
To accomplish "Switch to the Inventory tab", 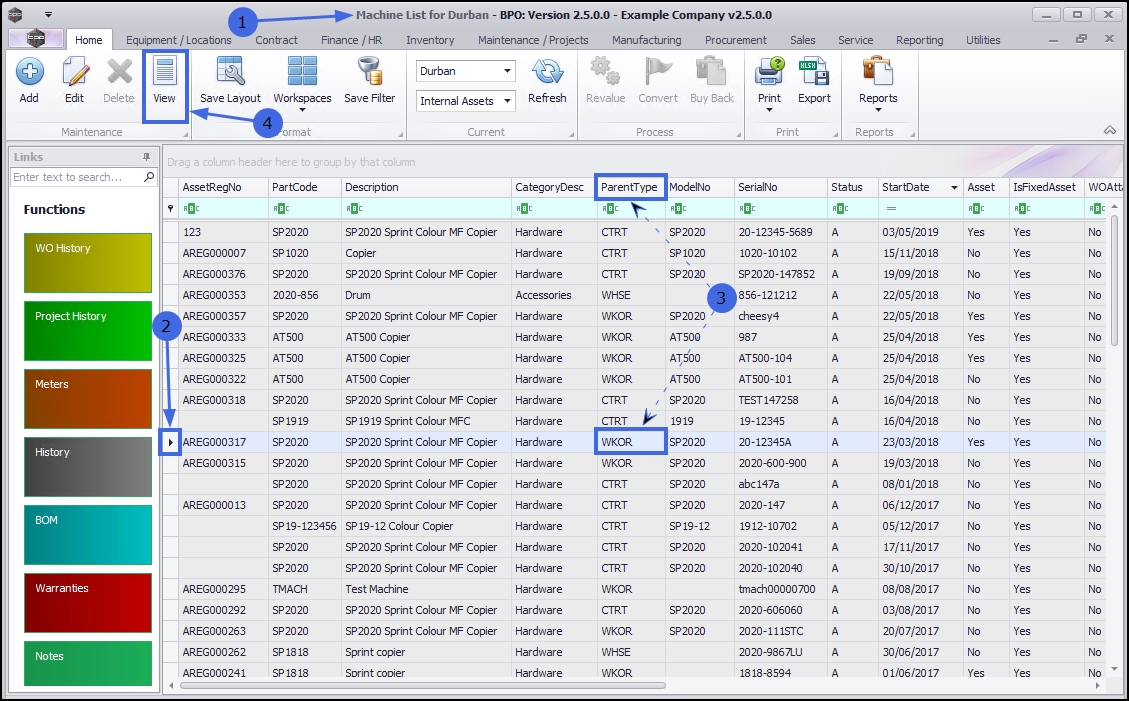I will [430, 40].
